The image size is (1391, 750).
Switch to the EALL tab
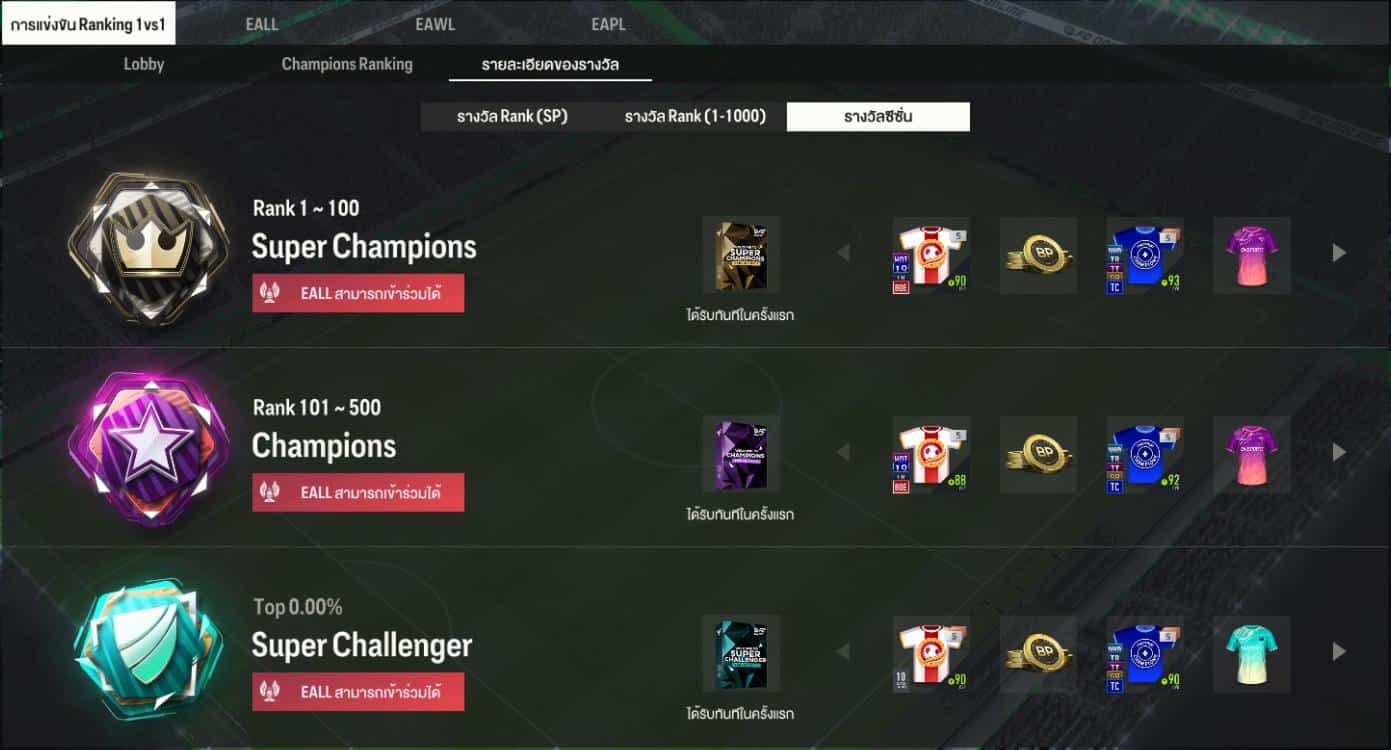coord(262,24)
